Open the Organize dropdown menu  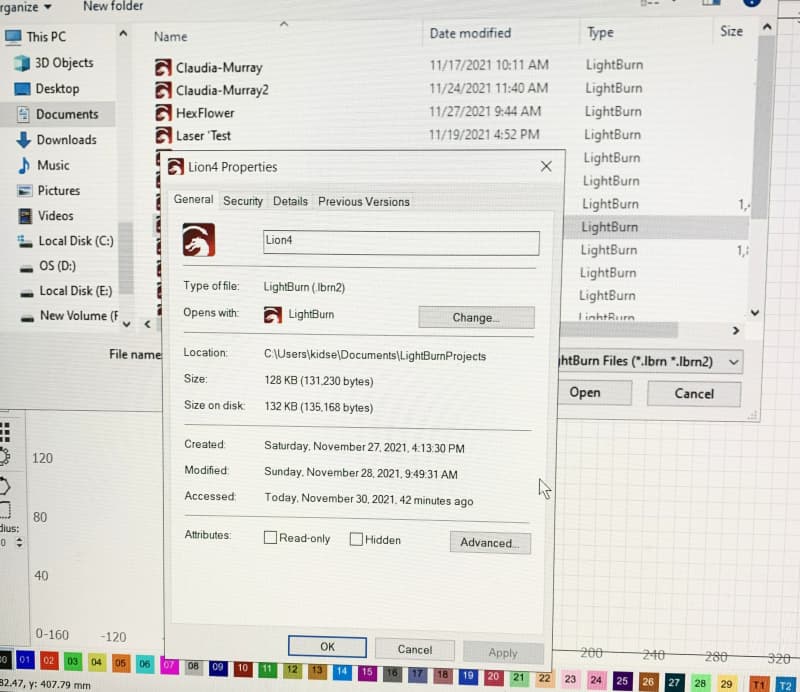pyautogui.click(x=25, y=7)
